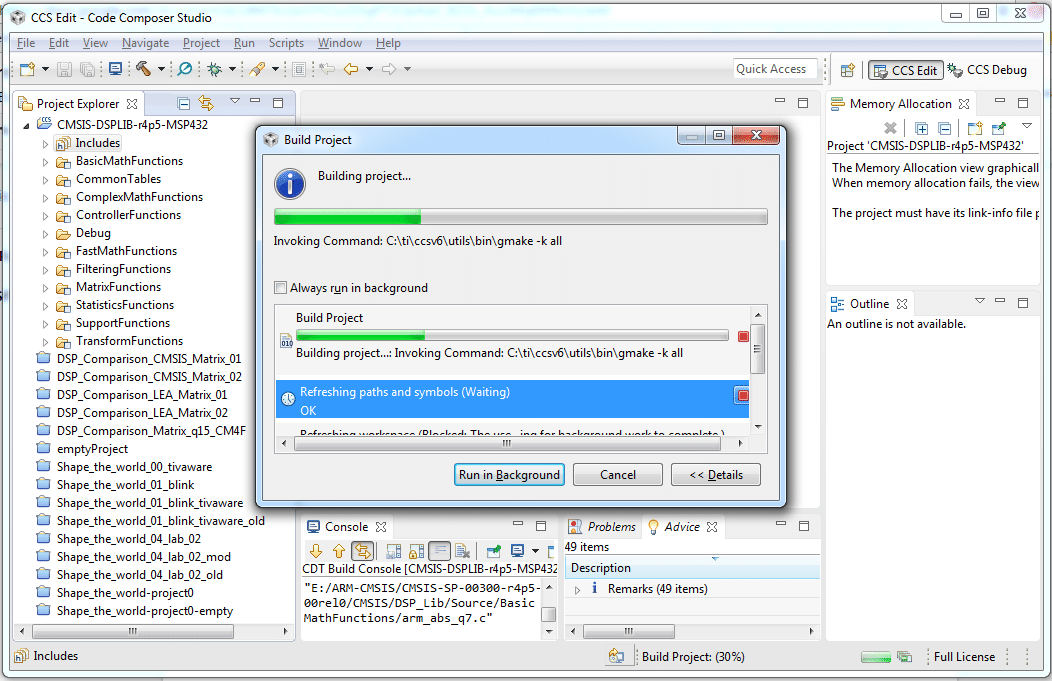Toggle Link with Editor in Project Explorer
Viewport: 1052px width, 681px height.
206,103
